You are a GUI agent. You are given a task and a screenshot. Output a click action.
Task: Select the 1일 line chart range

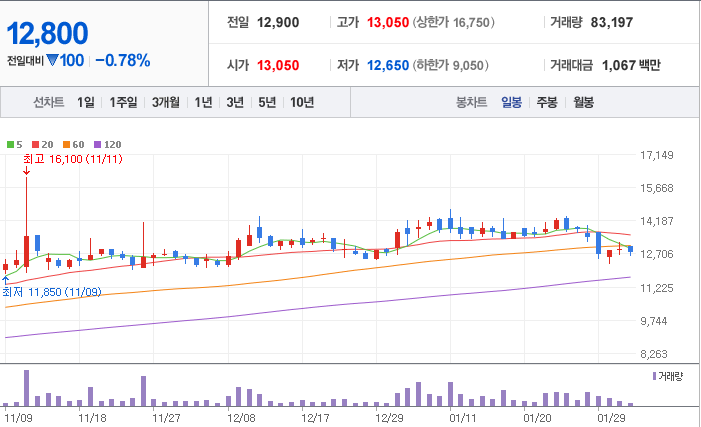85,102
